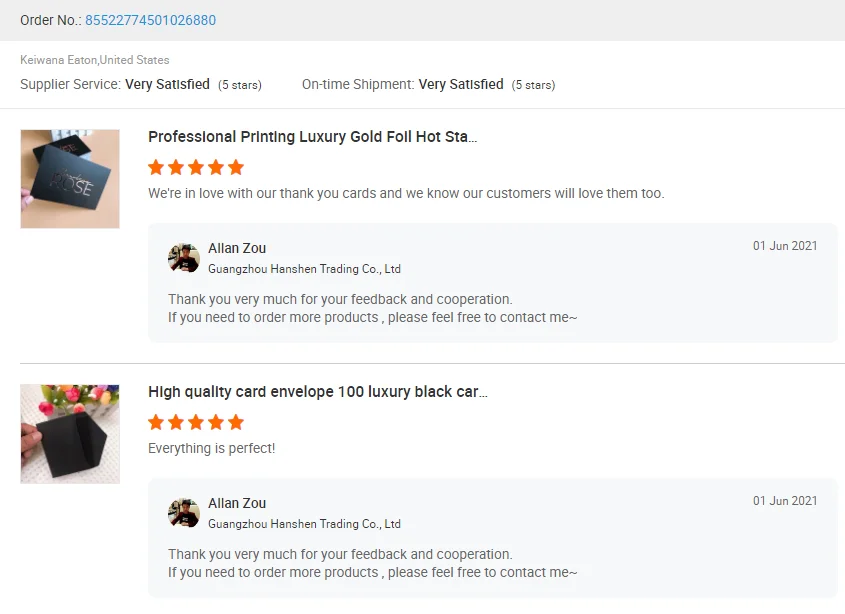
Task: Click Allan Zou's avatar in first reply
Action: [x=184, y=258]
